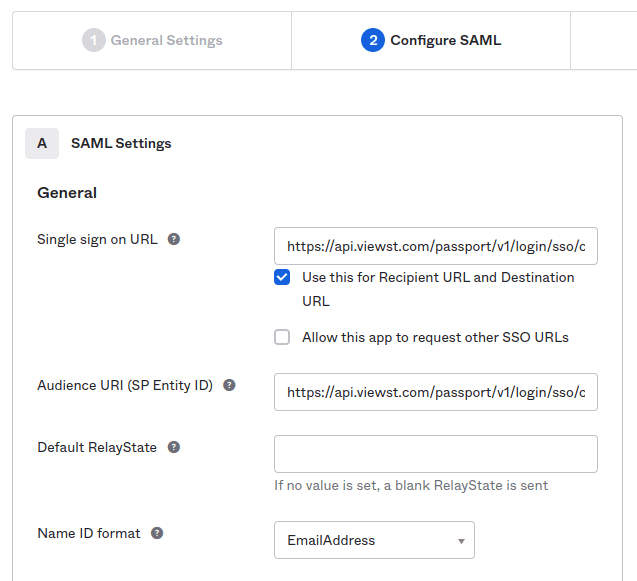
Task: Click the Single sign on URL field
Action: (435, 246)
